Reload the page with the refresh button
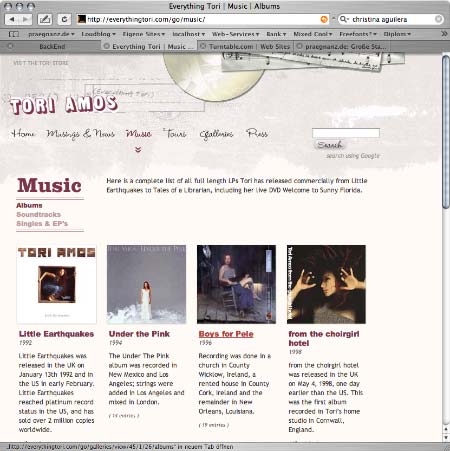The image size is (450, 451). pos(64,19)
